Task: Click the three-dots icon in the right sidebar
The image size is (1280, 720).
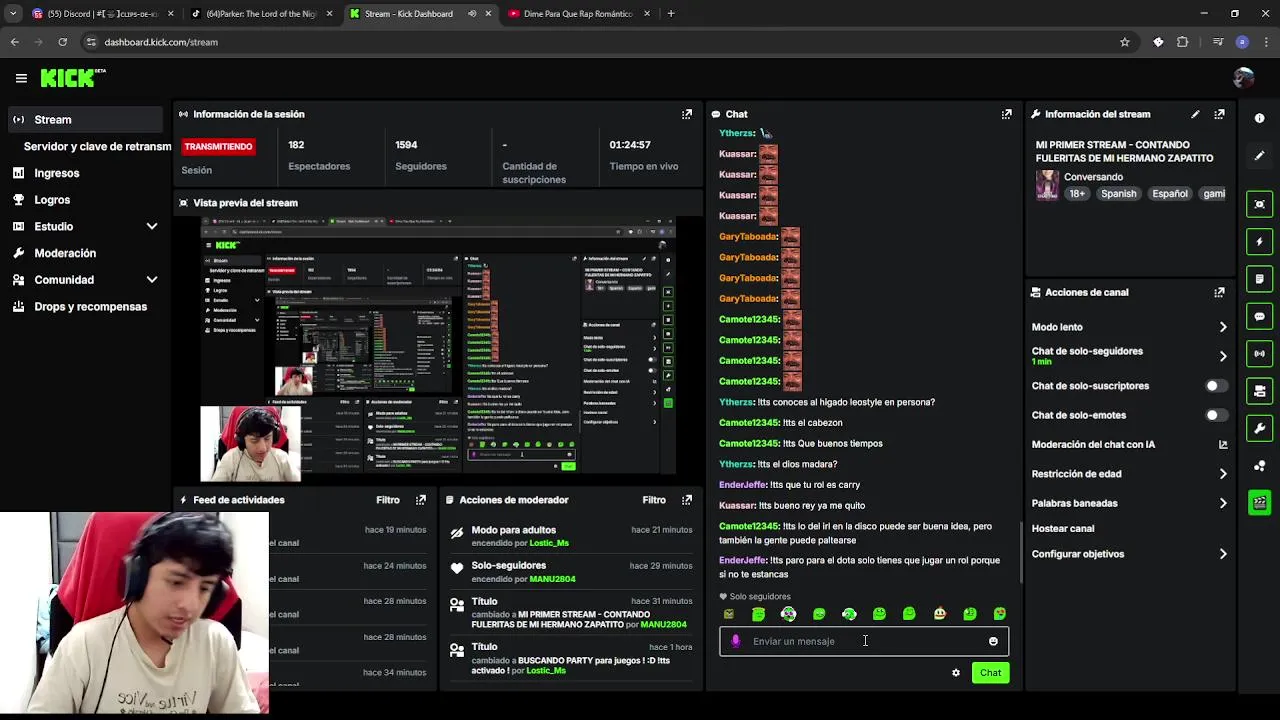Action: (x=1259, y=466)
